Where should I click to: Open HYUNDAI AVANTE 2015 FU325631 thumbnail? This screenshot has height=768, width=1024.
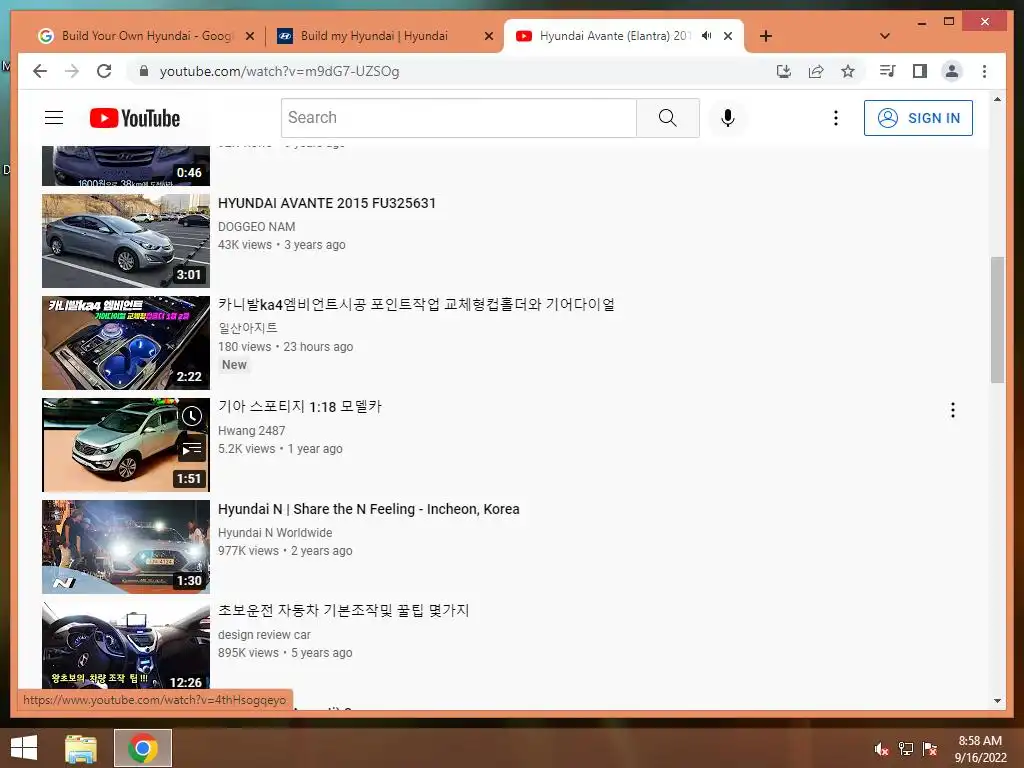(126, 241)
